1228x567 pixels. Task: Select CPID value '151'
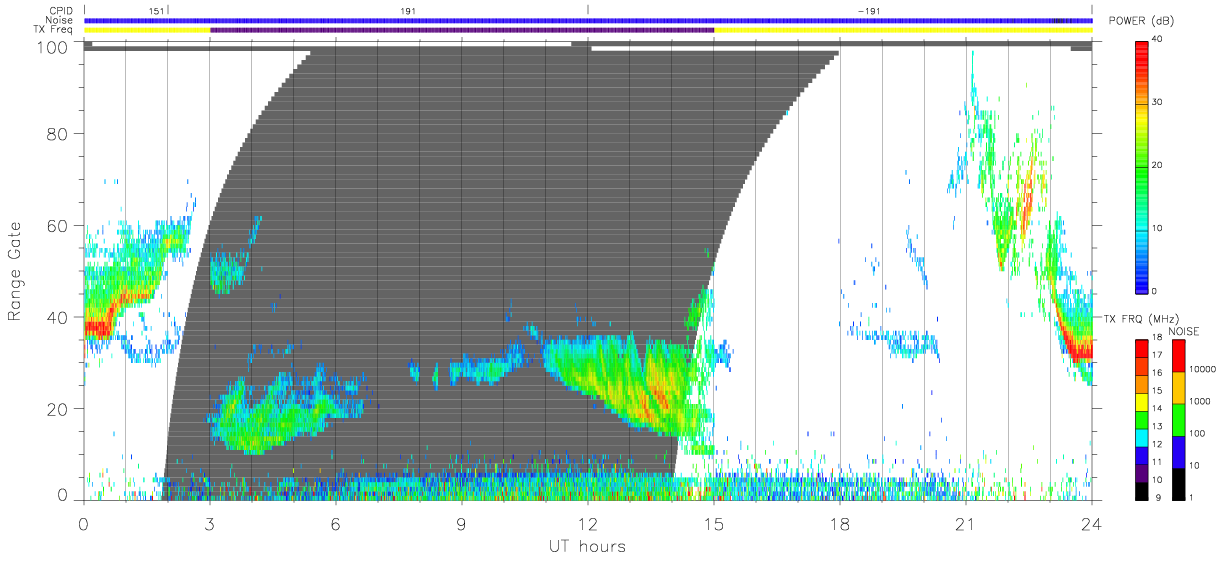[x=156, y=10]
